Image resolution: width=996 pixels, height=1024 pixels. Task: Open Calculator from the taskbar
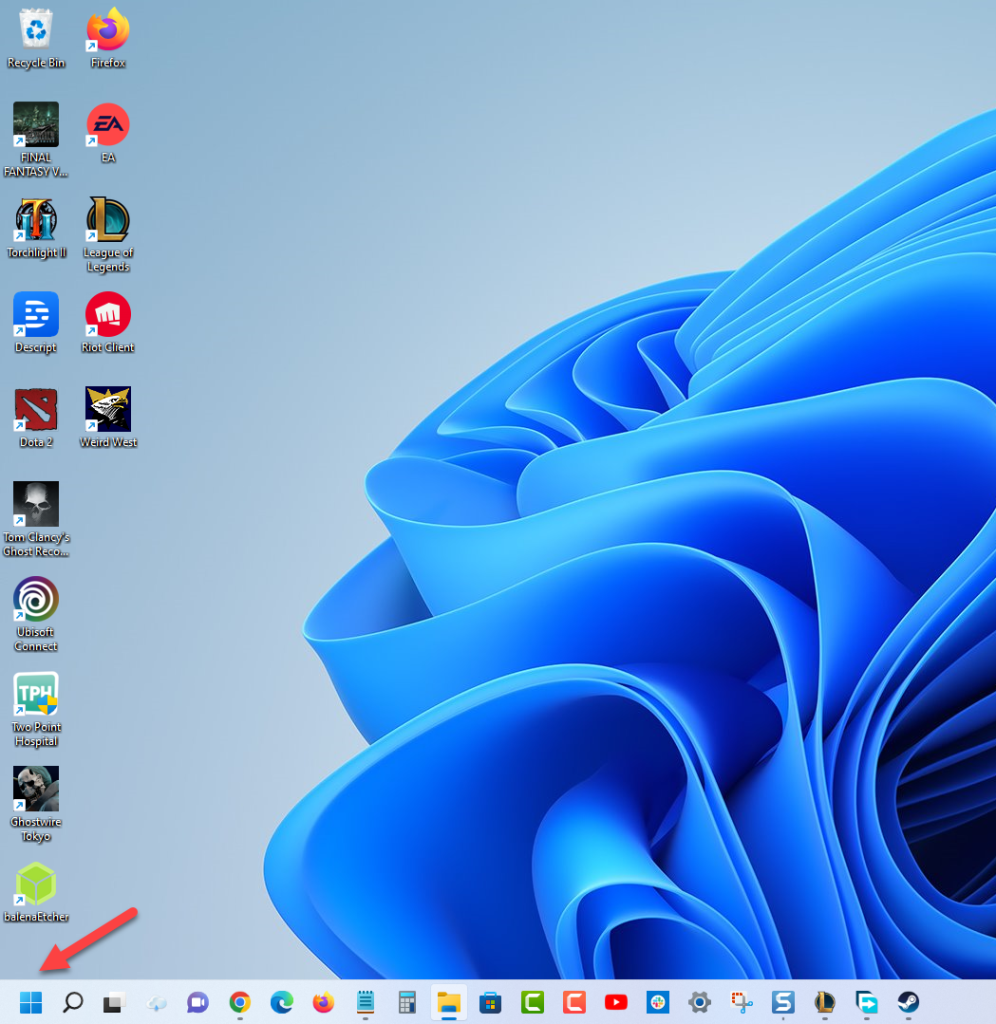click(x=407, y=1002)
